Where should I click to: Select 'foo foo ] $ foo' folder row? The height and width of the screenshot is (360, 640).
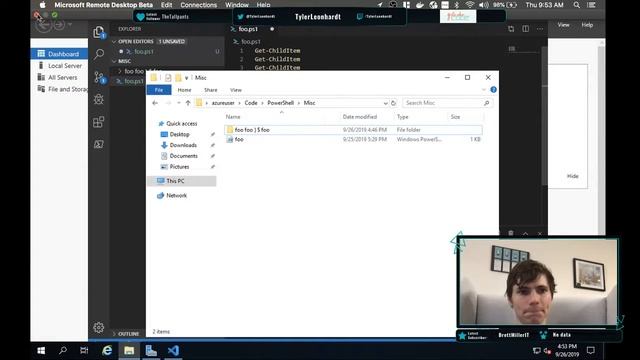pyautogui.click(x=353, y=130)
